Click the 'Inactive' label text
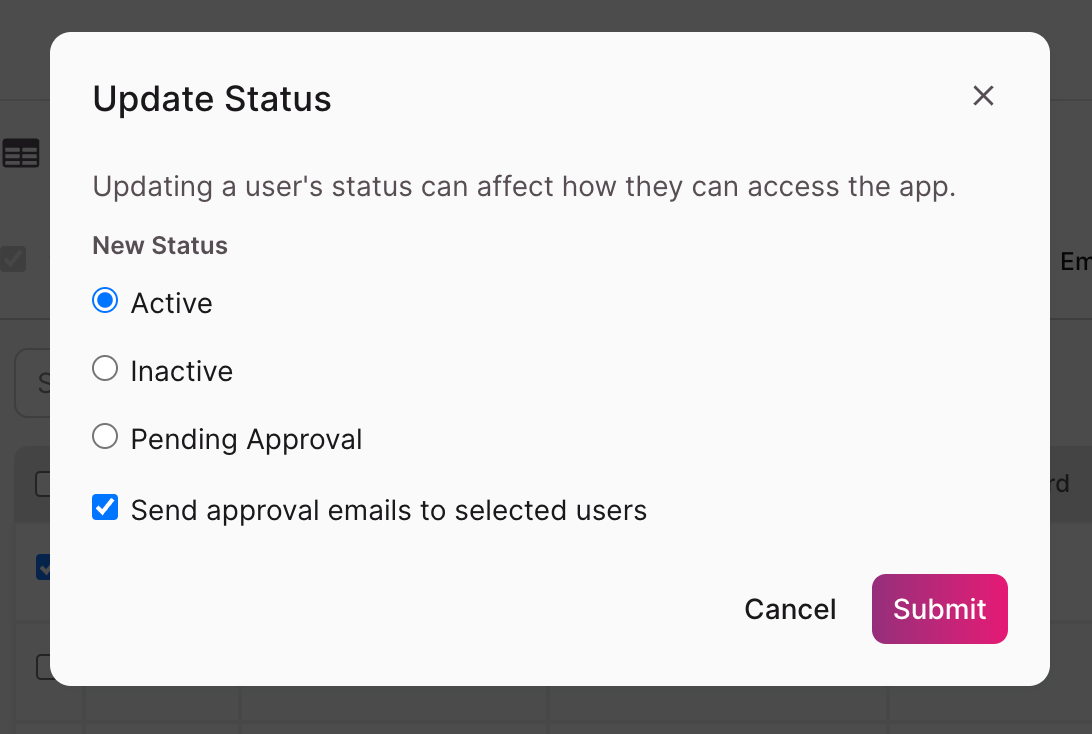This screenshot has height=734, width=1092. pyautogui.click(x=182, y=372)
